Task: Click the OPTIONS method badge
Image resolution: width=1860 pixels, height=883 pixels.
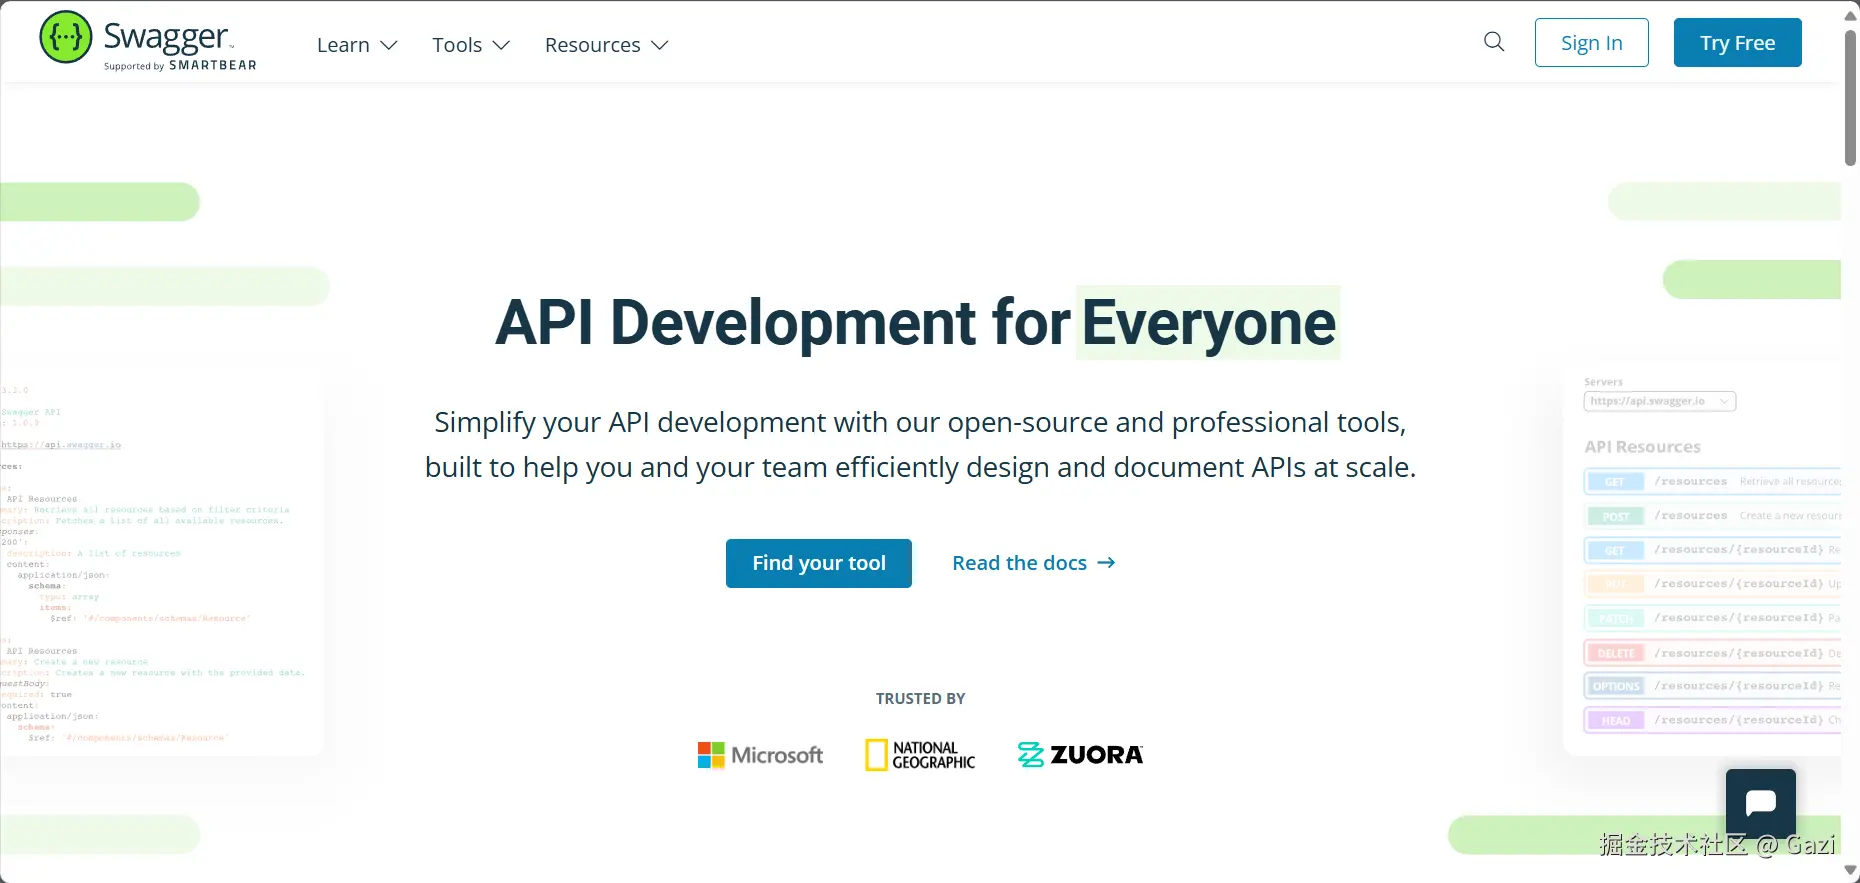Action: (x=1616, y=686)
